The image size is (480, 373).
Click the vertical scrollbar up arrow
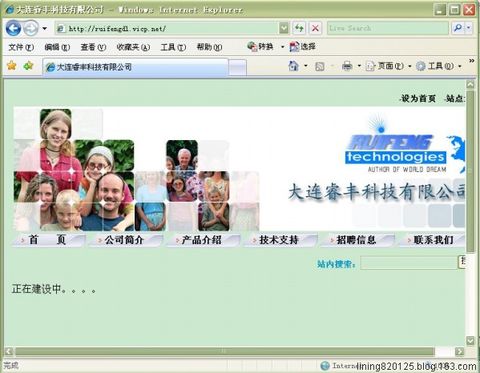(470, 85)
